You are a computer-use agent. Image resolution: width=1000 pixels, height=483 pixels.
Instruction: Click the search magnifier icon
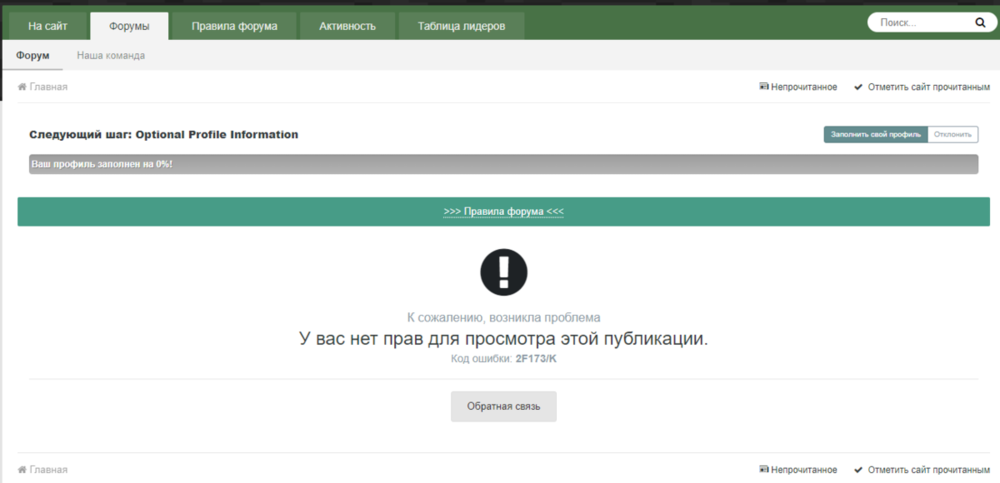(980, 23)
